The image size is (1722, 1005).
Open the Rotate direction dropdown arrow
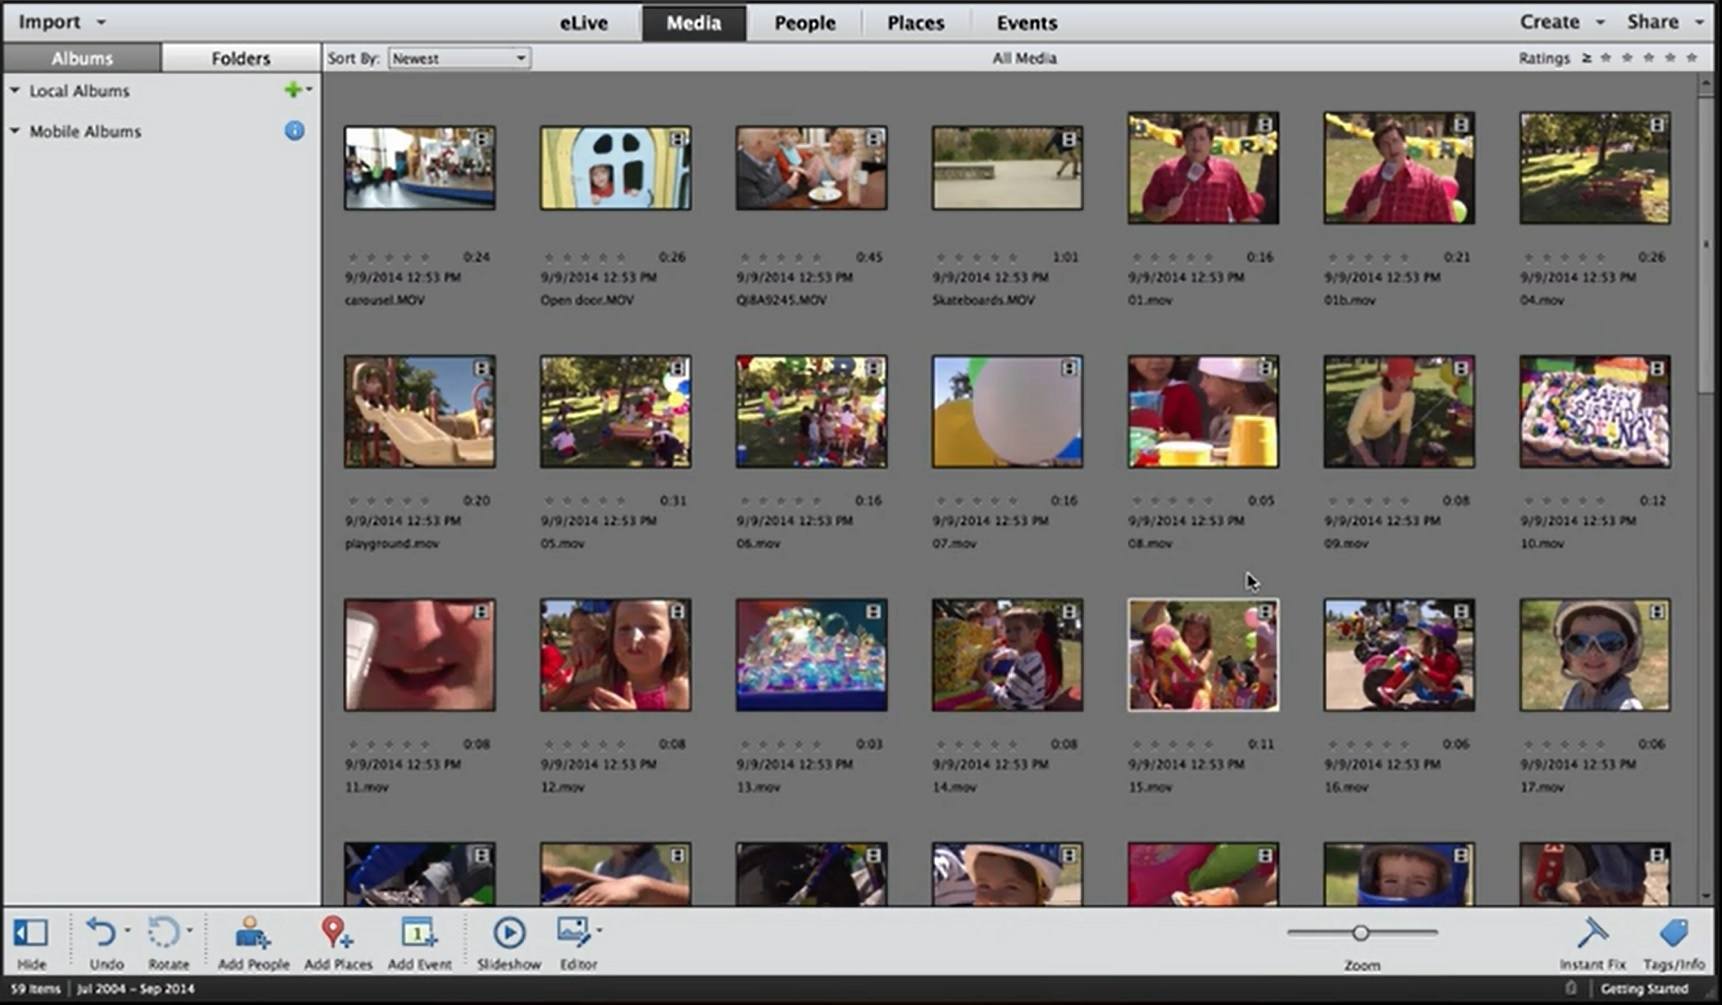pyautogui.click(x=189, y=931)
